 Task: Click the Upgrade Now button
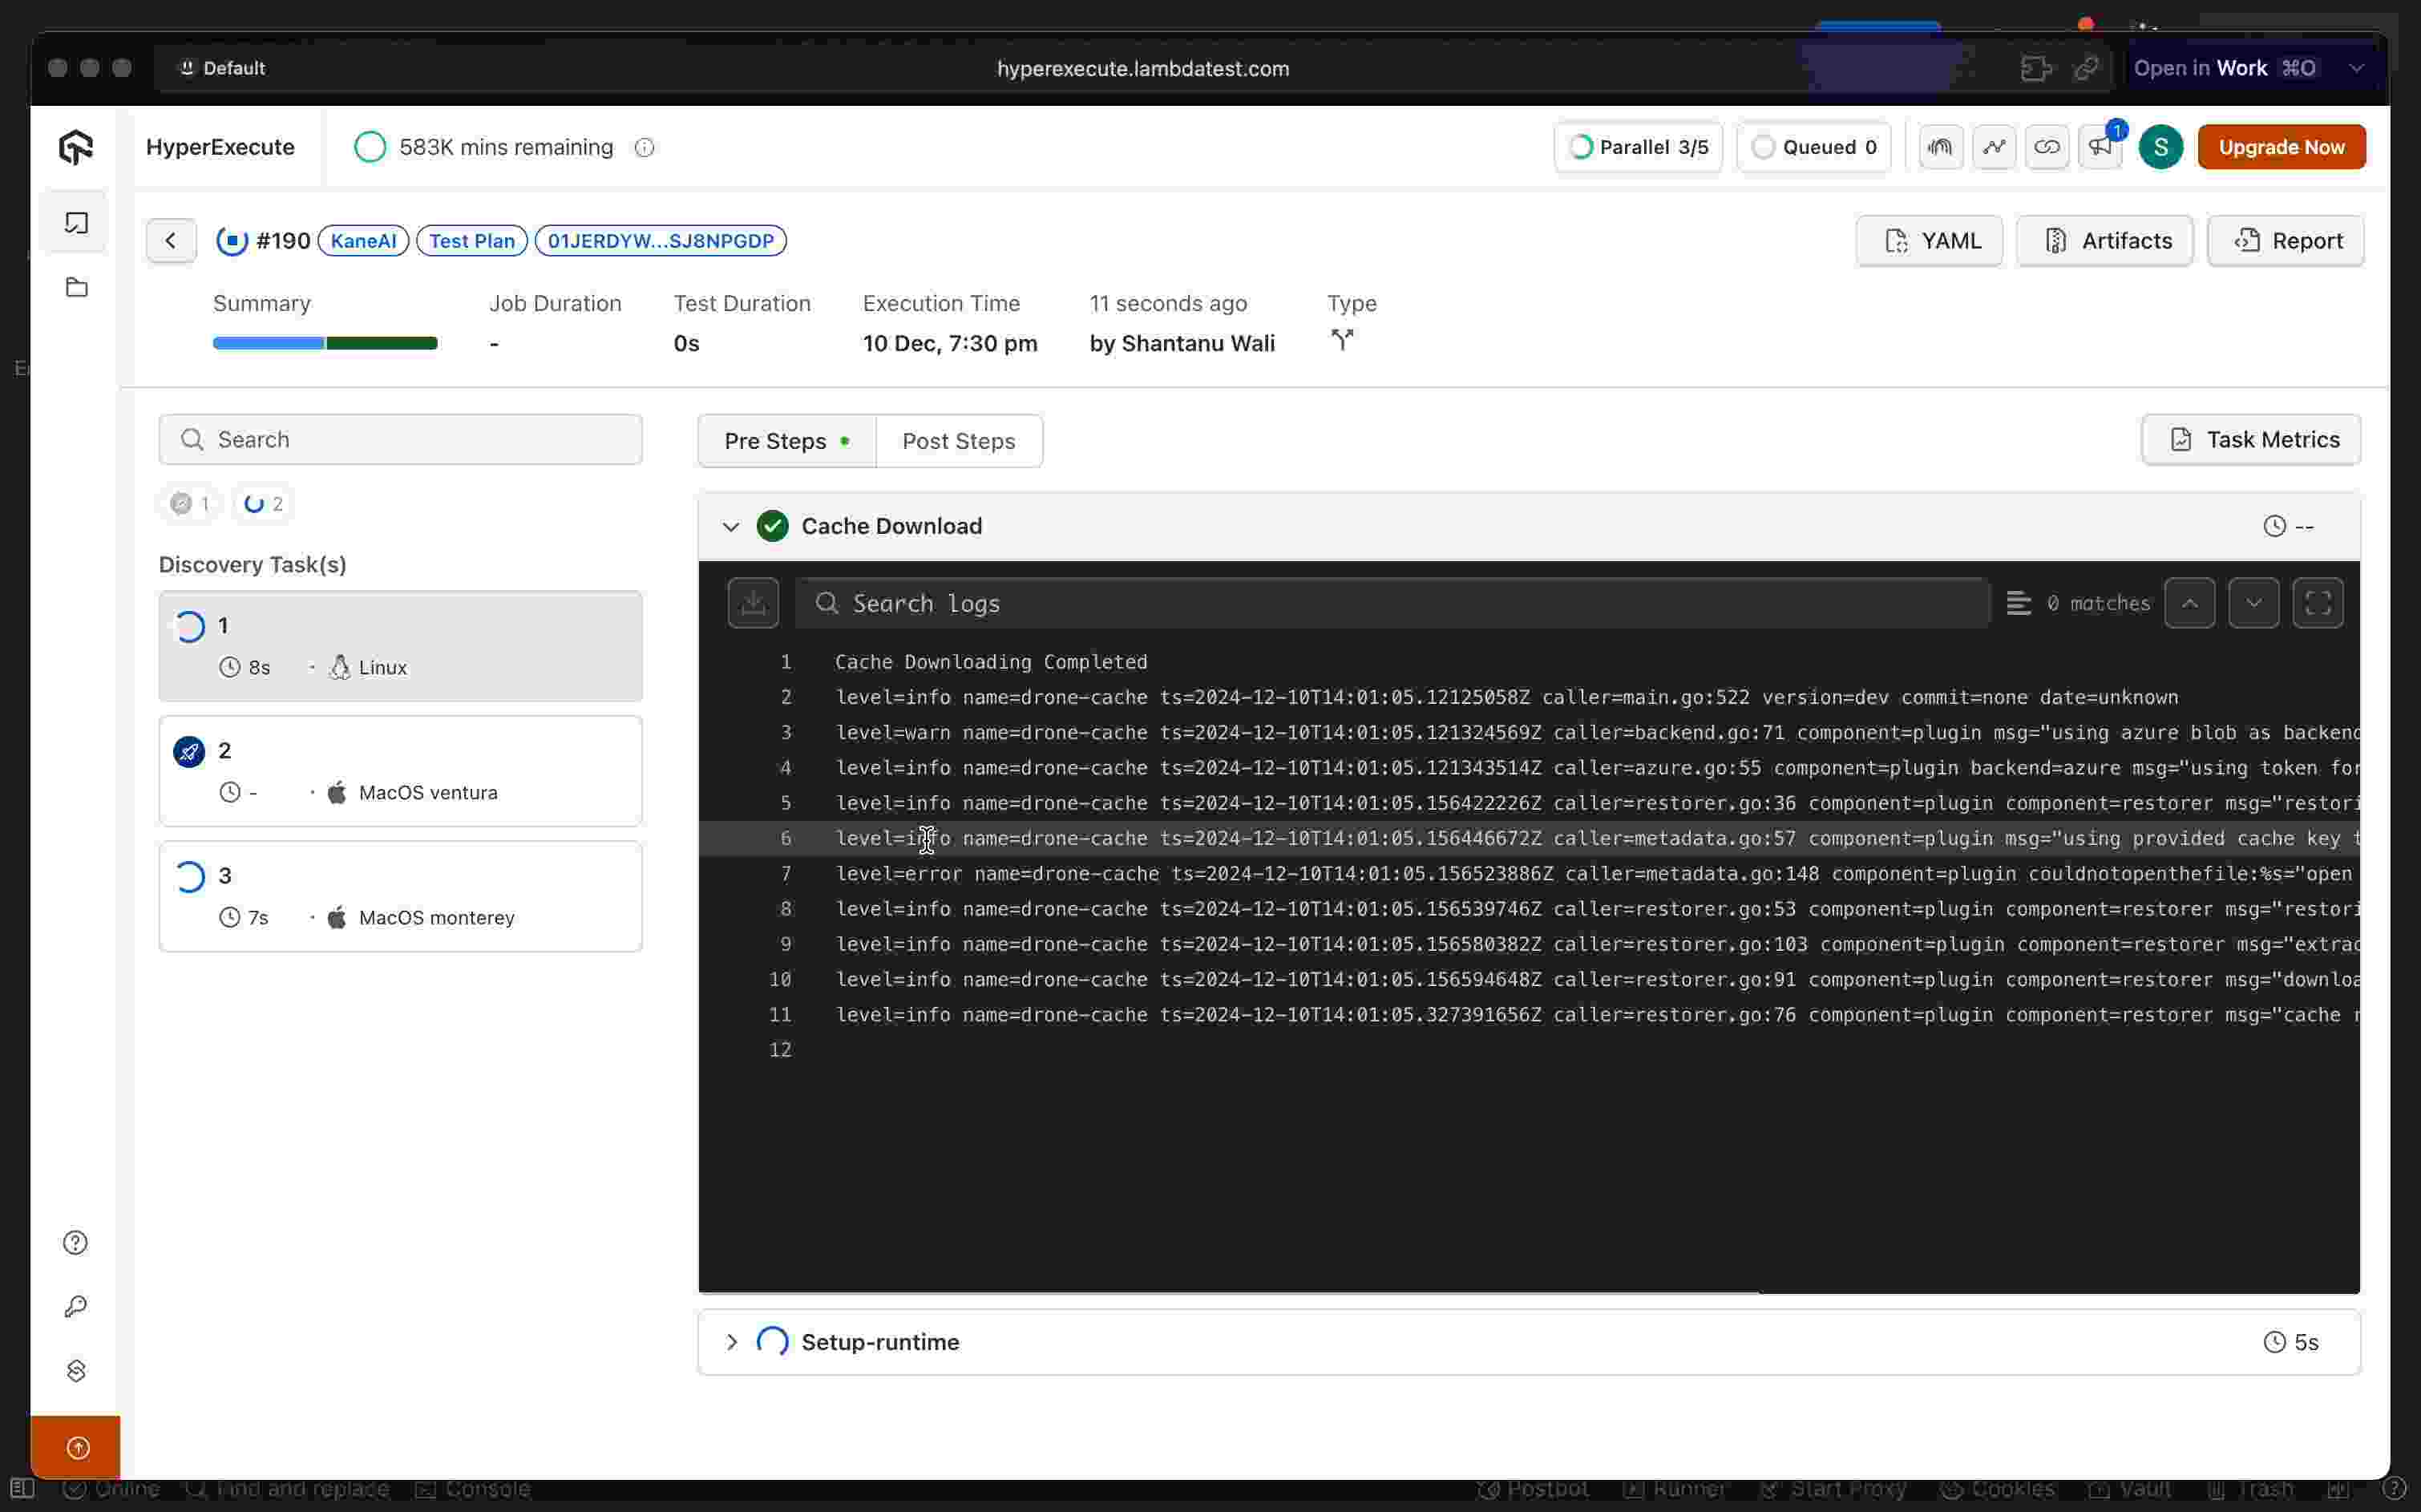coord(2281,147)
